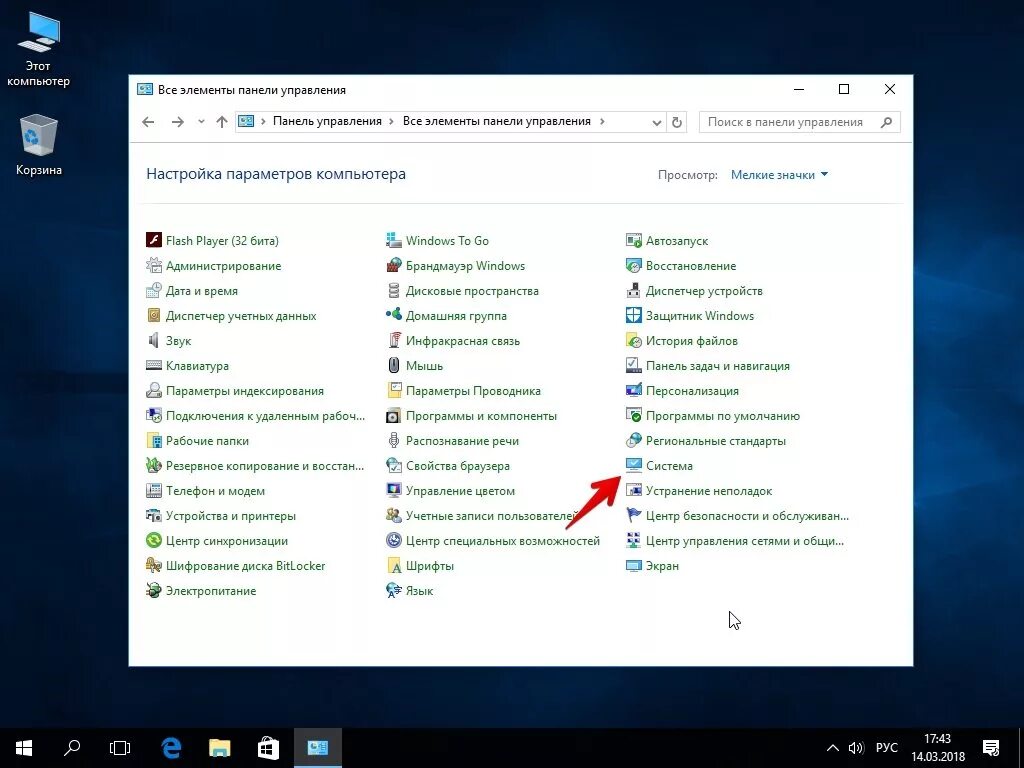
Task: Open the taskbar clock and date
Action: pos(938,748)
